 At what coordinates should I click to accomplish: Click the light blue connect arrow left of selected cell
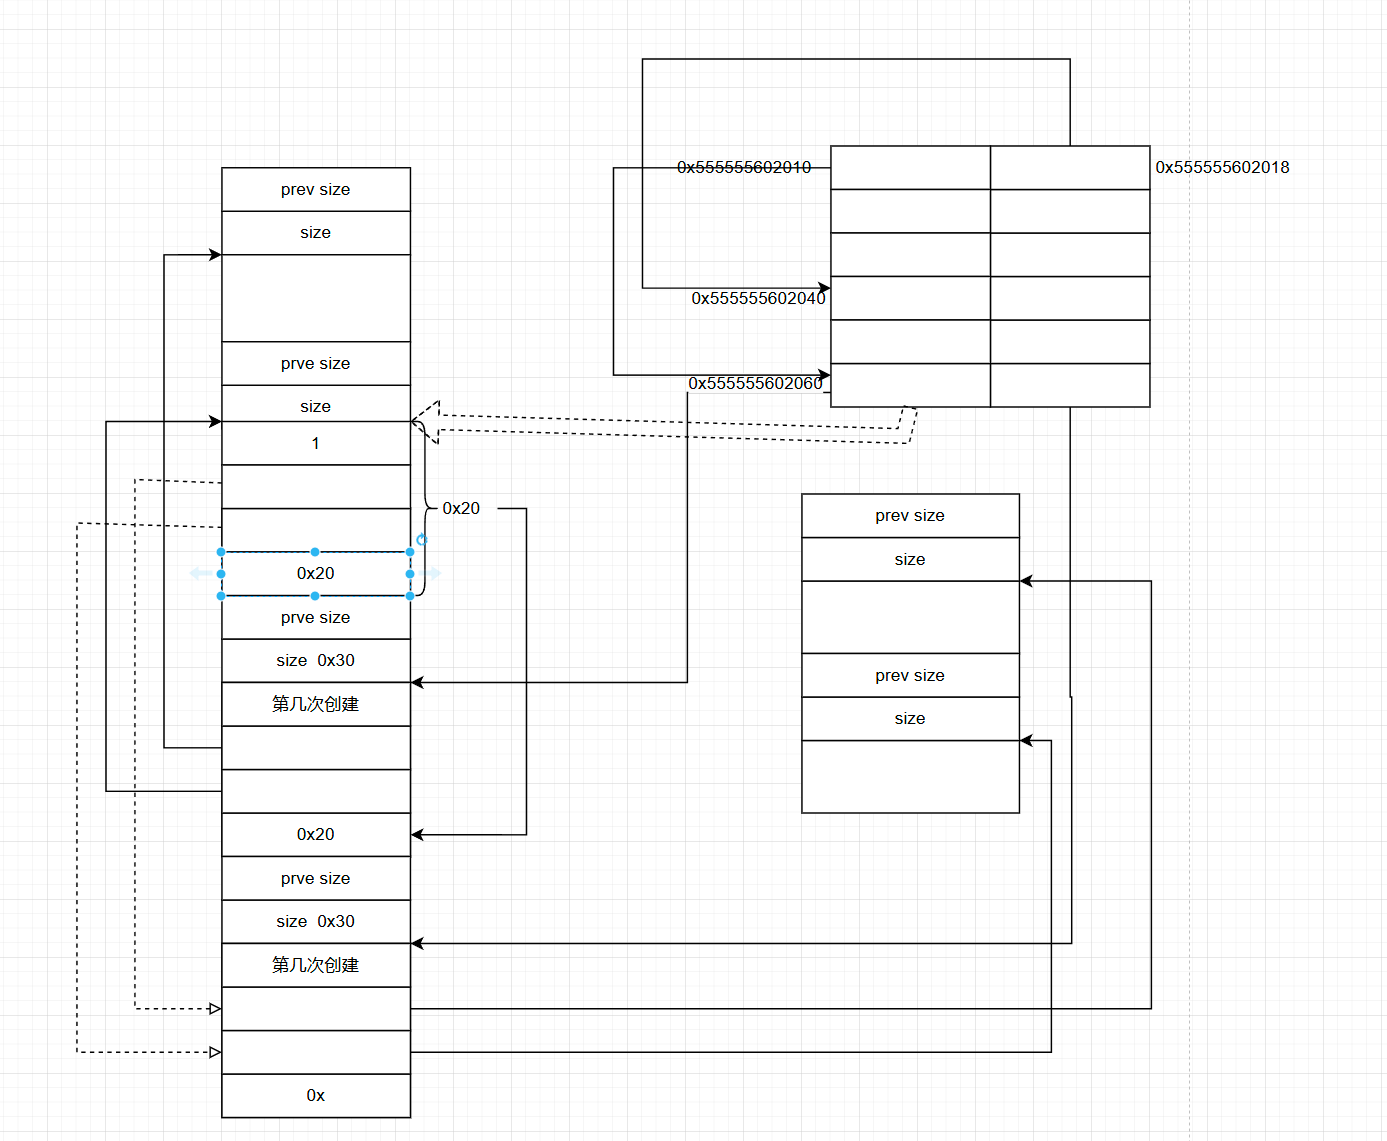tap(200, 573)
